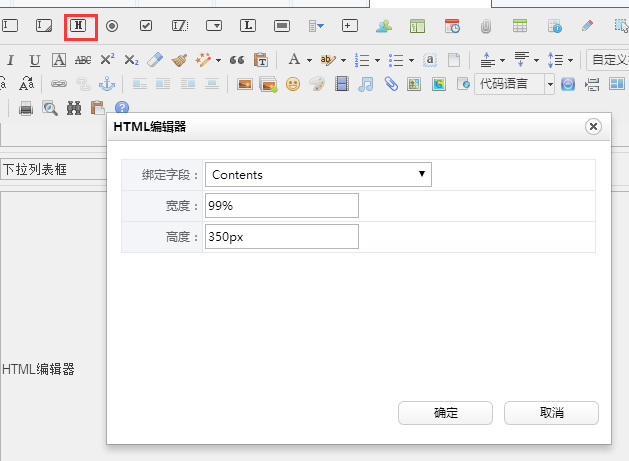The width and height of the screenshot is (629, 461).
Task: Insert a checkbox control
Action: click(146, 26)
